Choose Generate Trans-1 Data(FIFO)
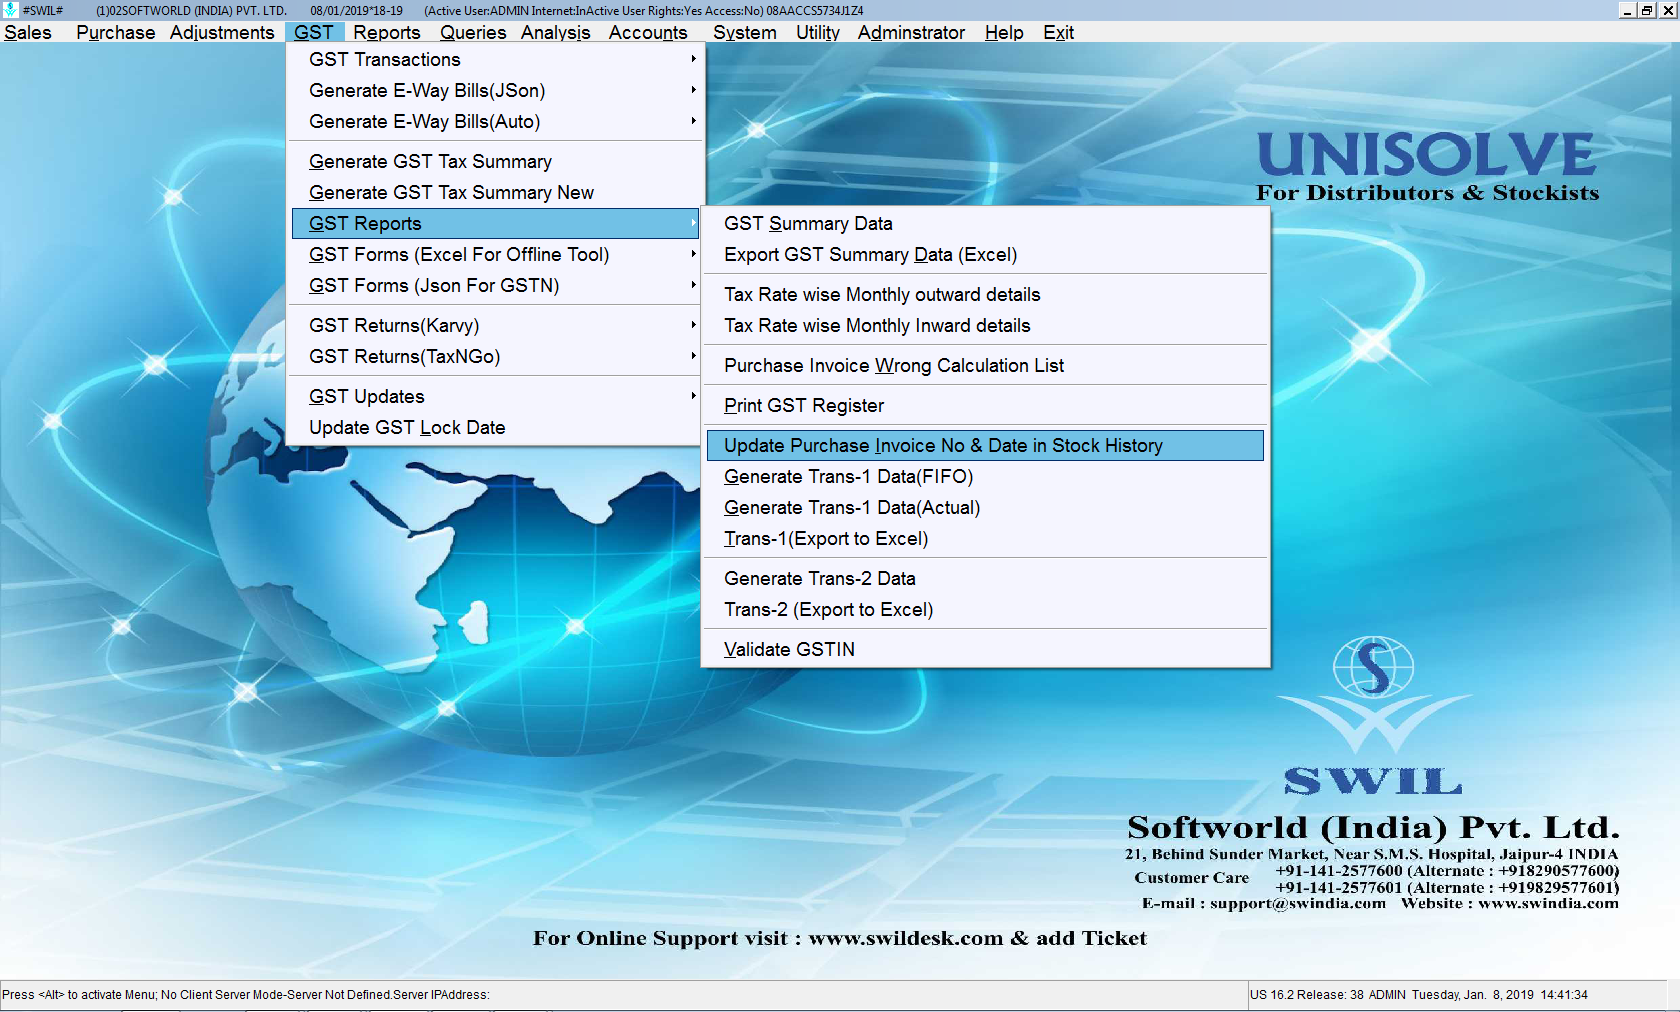 (985, 477)
